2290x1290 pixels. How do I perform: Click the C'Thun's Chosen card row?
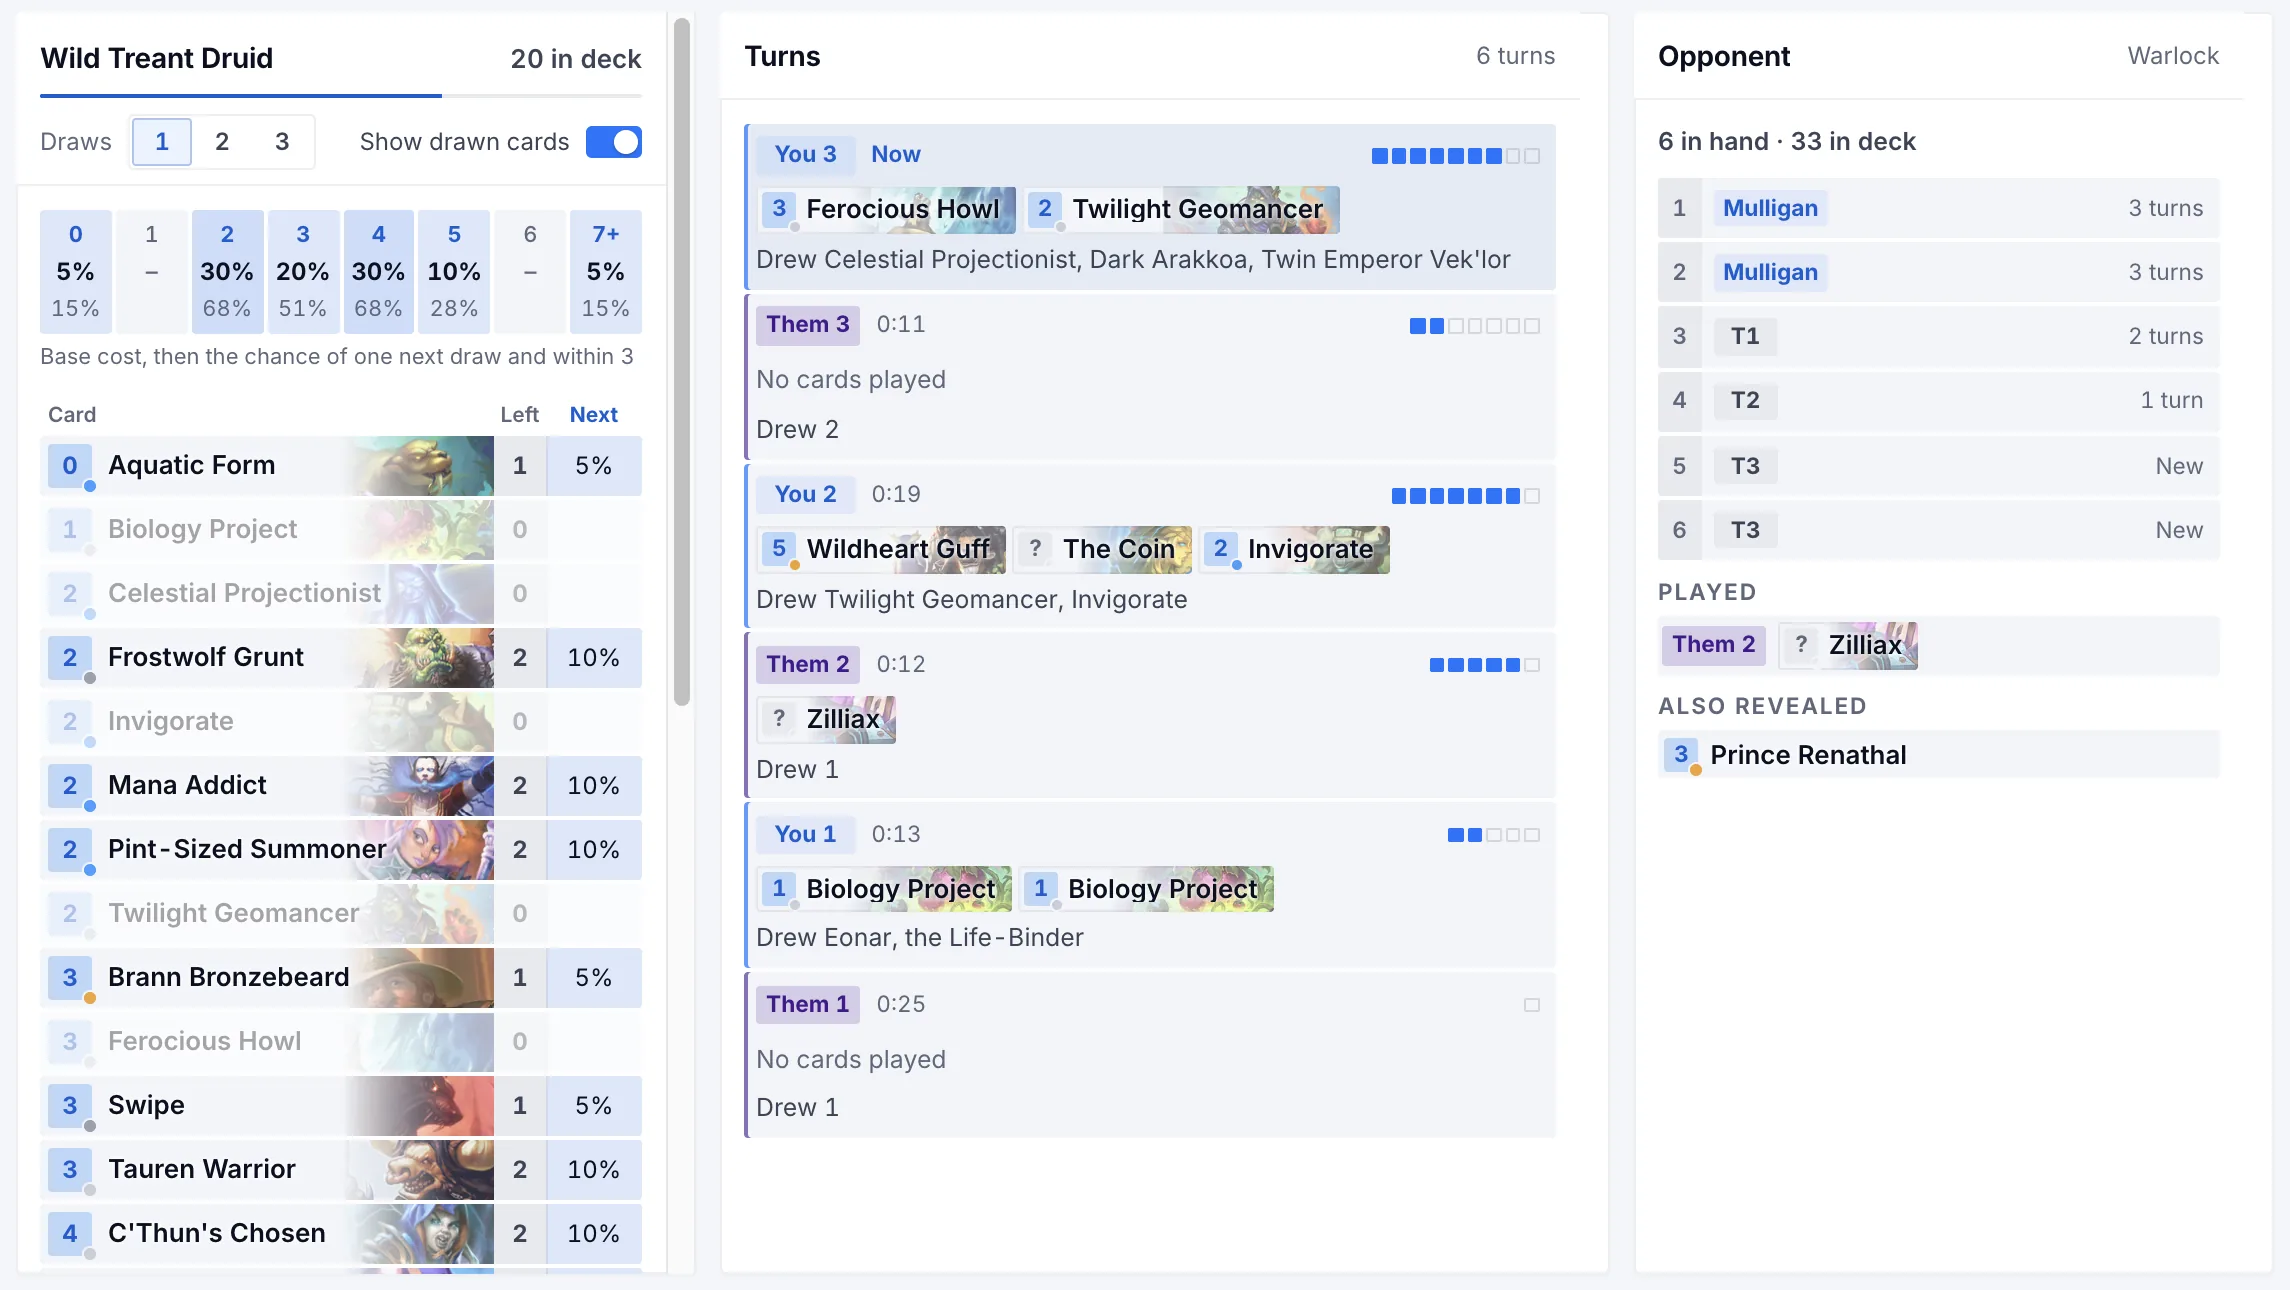pos(341,1233)
